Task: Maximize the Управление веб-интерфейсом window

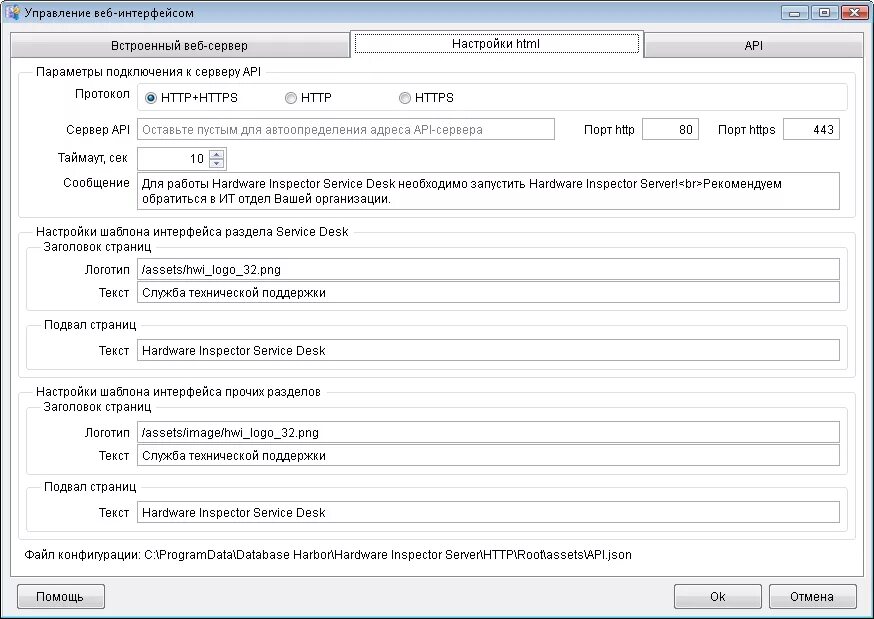Action: tap(824, 12)
